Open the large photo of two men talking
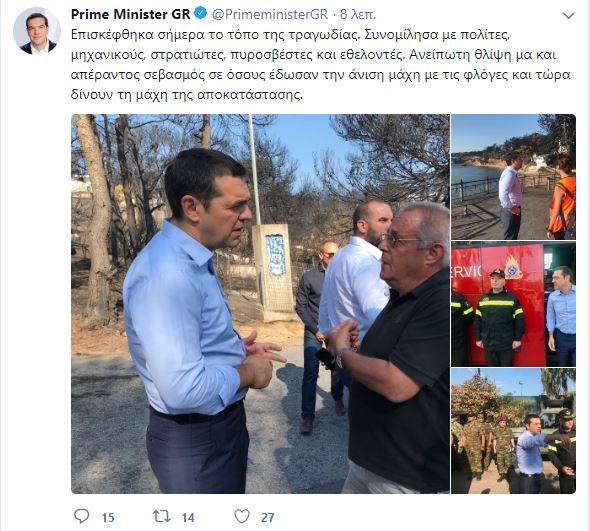Image resolution: width=590 pixels, height=531 pixels. coord(260,304)
